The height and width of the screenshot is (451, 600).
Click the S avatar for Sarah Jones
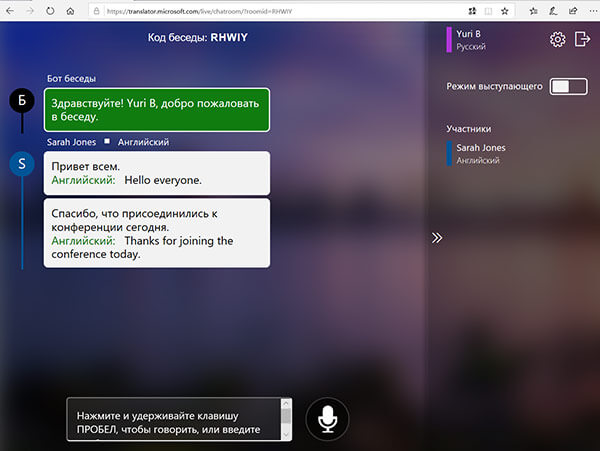point(21,163)
